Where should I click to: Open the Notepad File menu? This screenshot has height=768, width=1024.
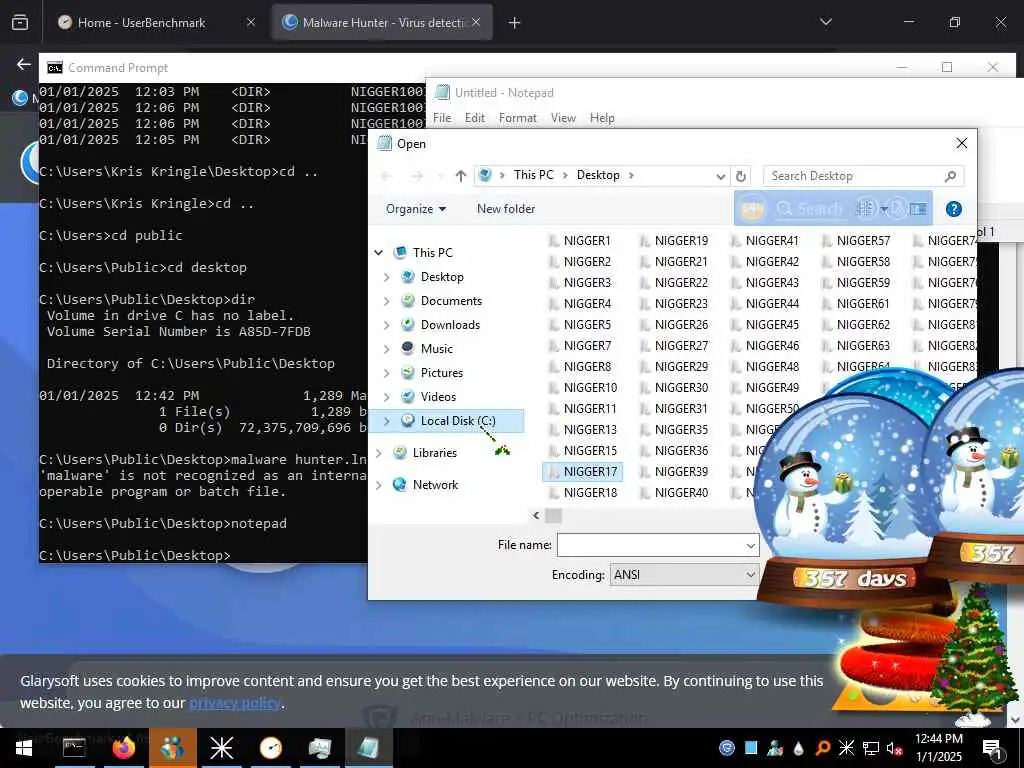pyautogui.click(x=442, y=118)
